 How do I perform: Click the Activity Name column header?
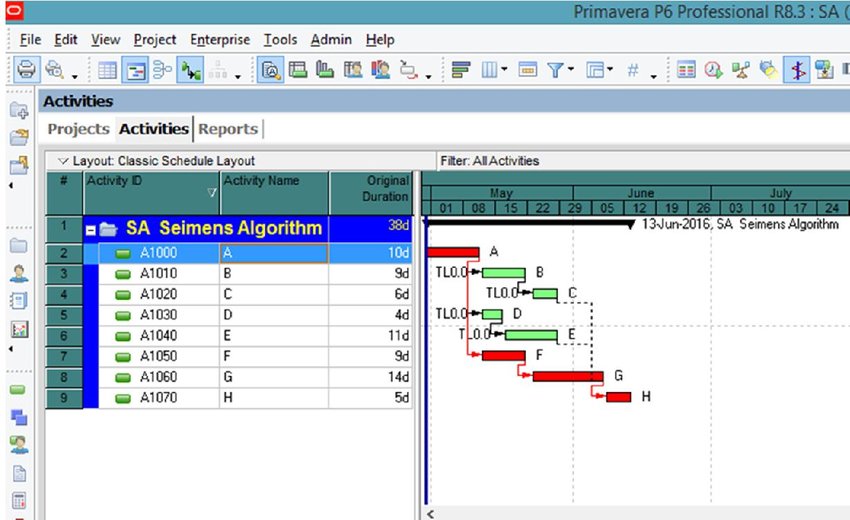point(274,193)
